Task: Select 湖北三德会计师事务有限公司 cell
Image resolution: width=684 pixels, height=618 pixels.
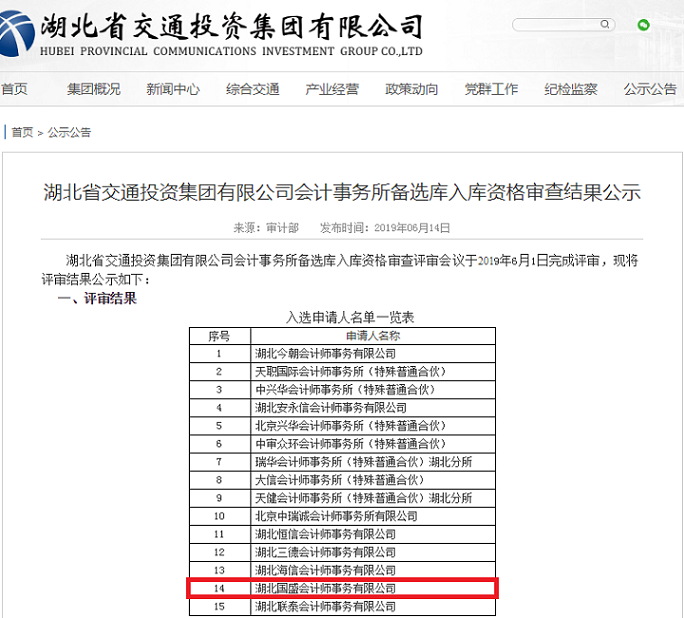Action: (x=373, y=553)
